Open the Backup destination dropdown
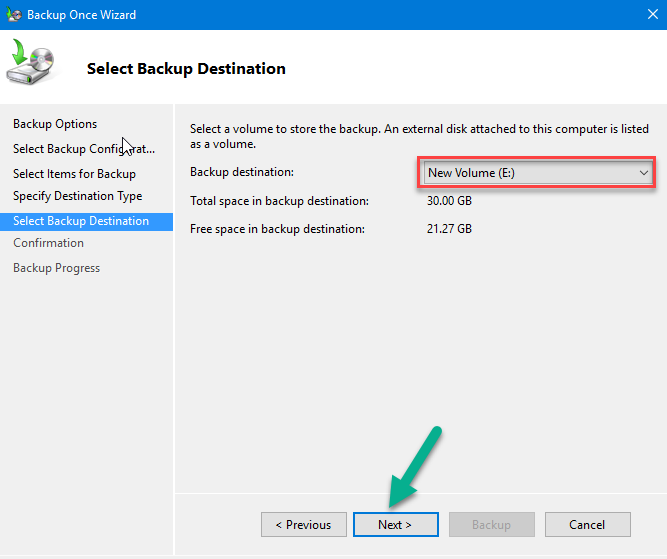Viewport: 667px width, 559px height. 538,173
